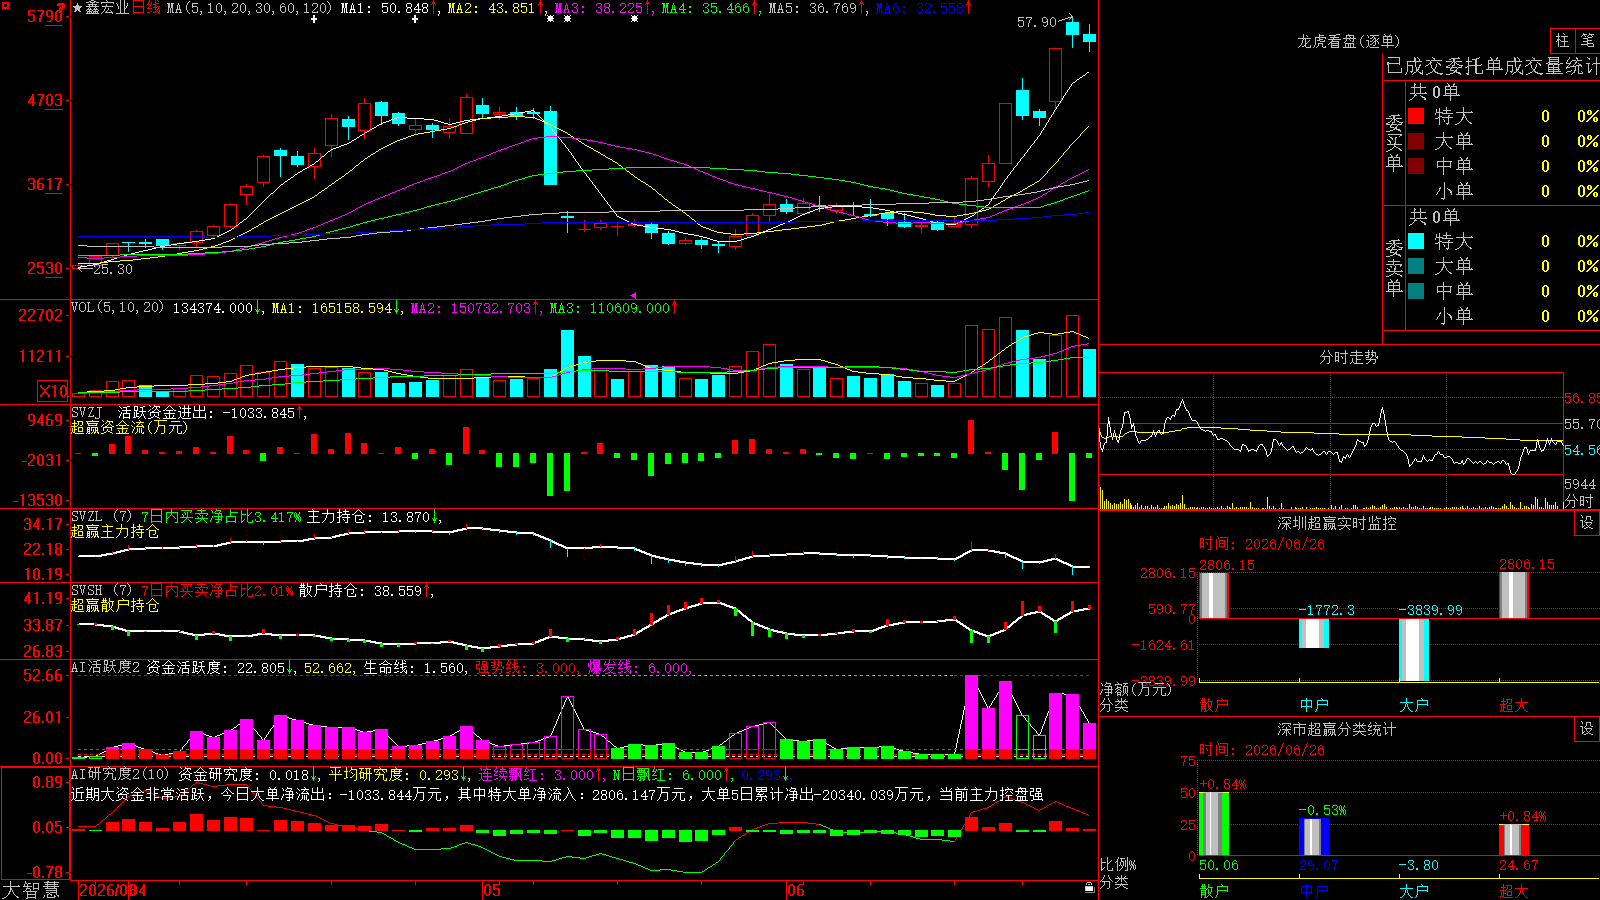
Task: Click the 超赢资金流(万元) label
Action: pos(129,427)
